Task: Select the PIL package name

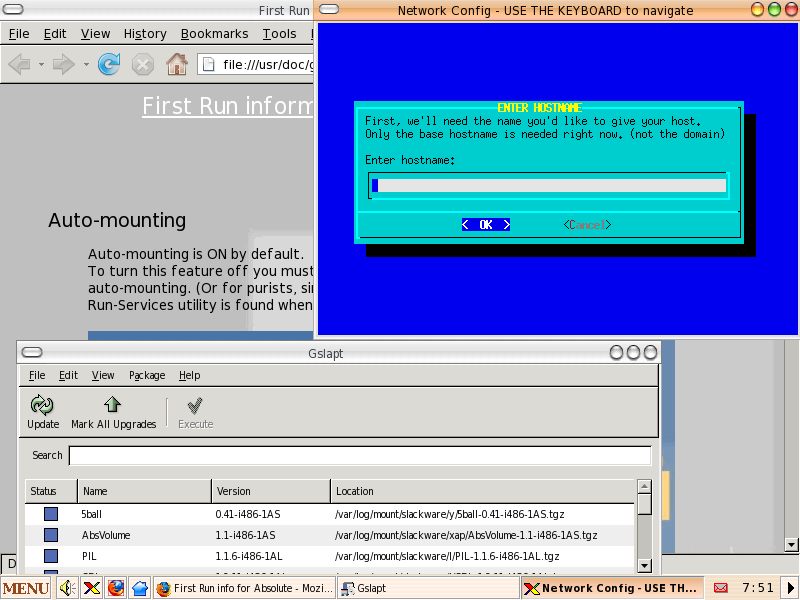Action: click(89, 556)
